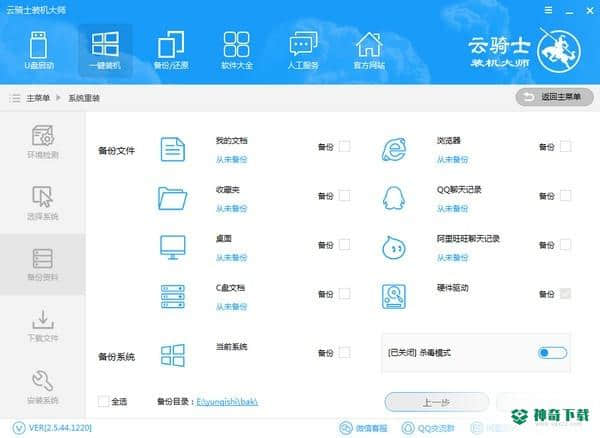Click the 当前系统 label
600x438 pixels.
click(x=232, y=347)
